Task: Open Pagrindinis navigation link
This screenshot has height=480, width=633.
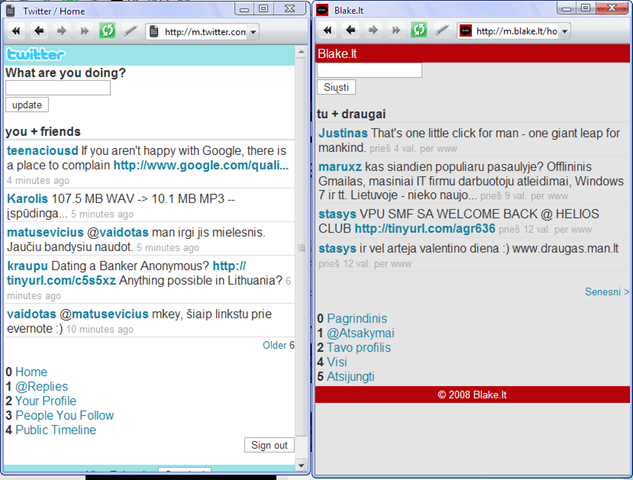Action: click(x=357, y=319)
